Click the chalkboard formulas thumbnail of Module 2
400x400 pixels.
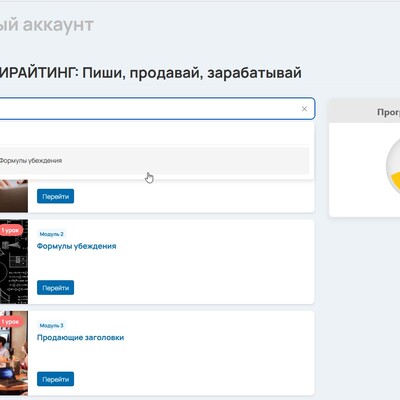click(14, 262)
